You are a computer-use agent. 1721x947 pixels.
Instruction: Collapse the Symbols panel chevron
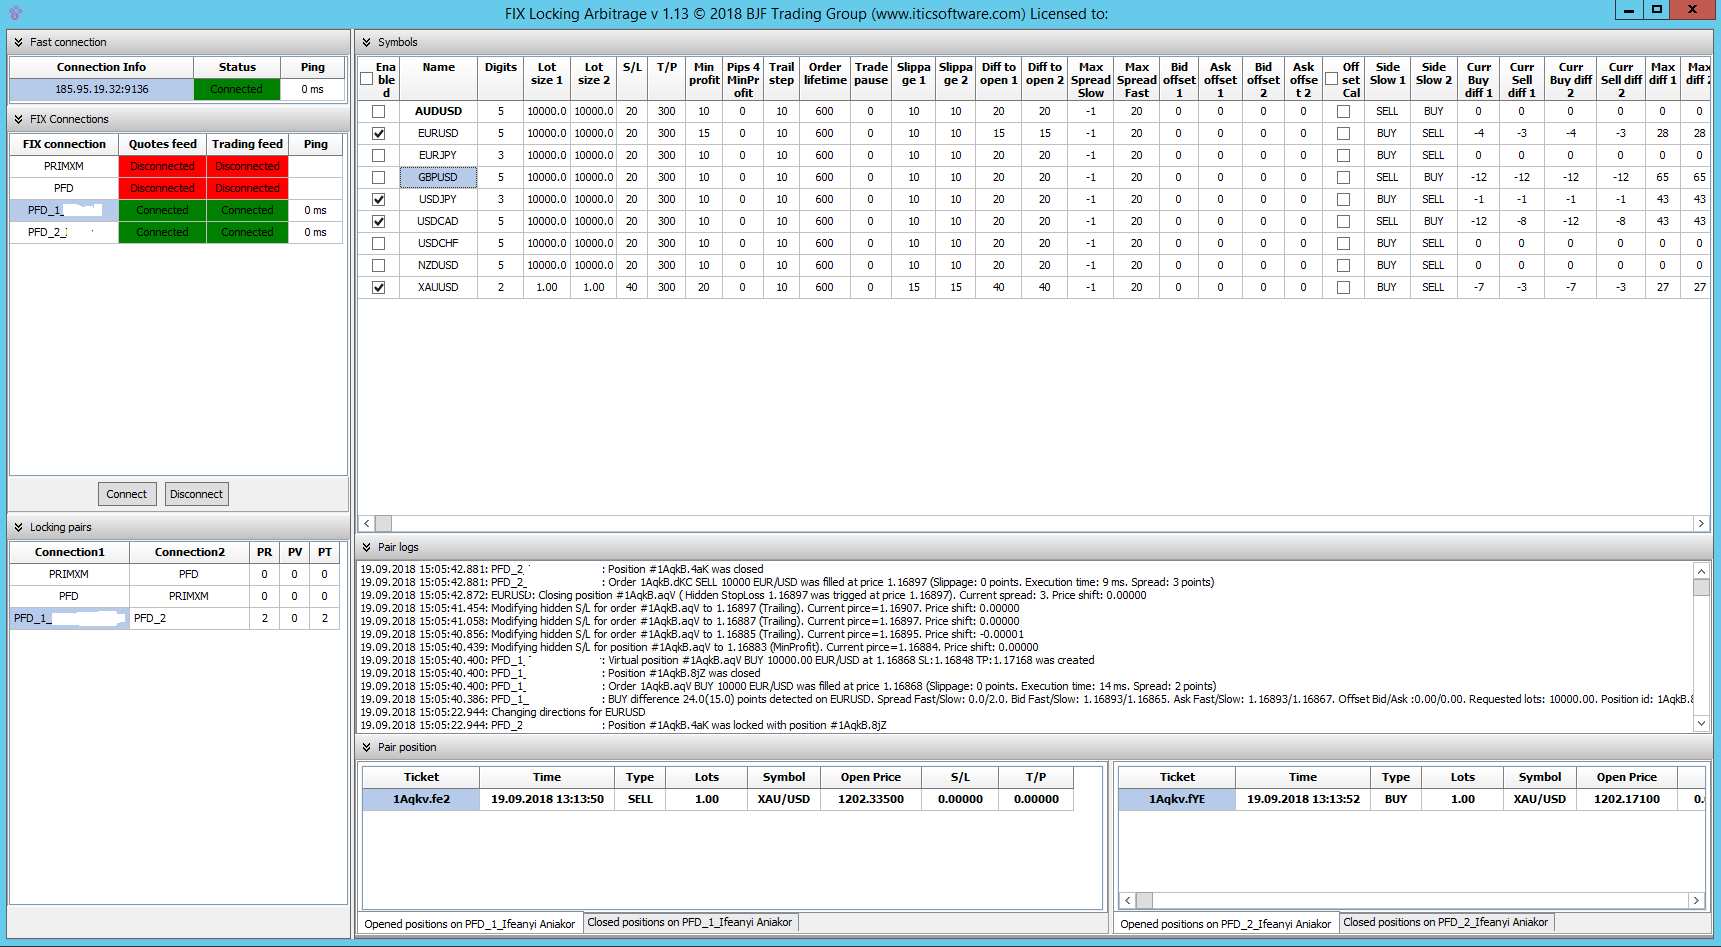tap(367, 42)
